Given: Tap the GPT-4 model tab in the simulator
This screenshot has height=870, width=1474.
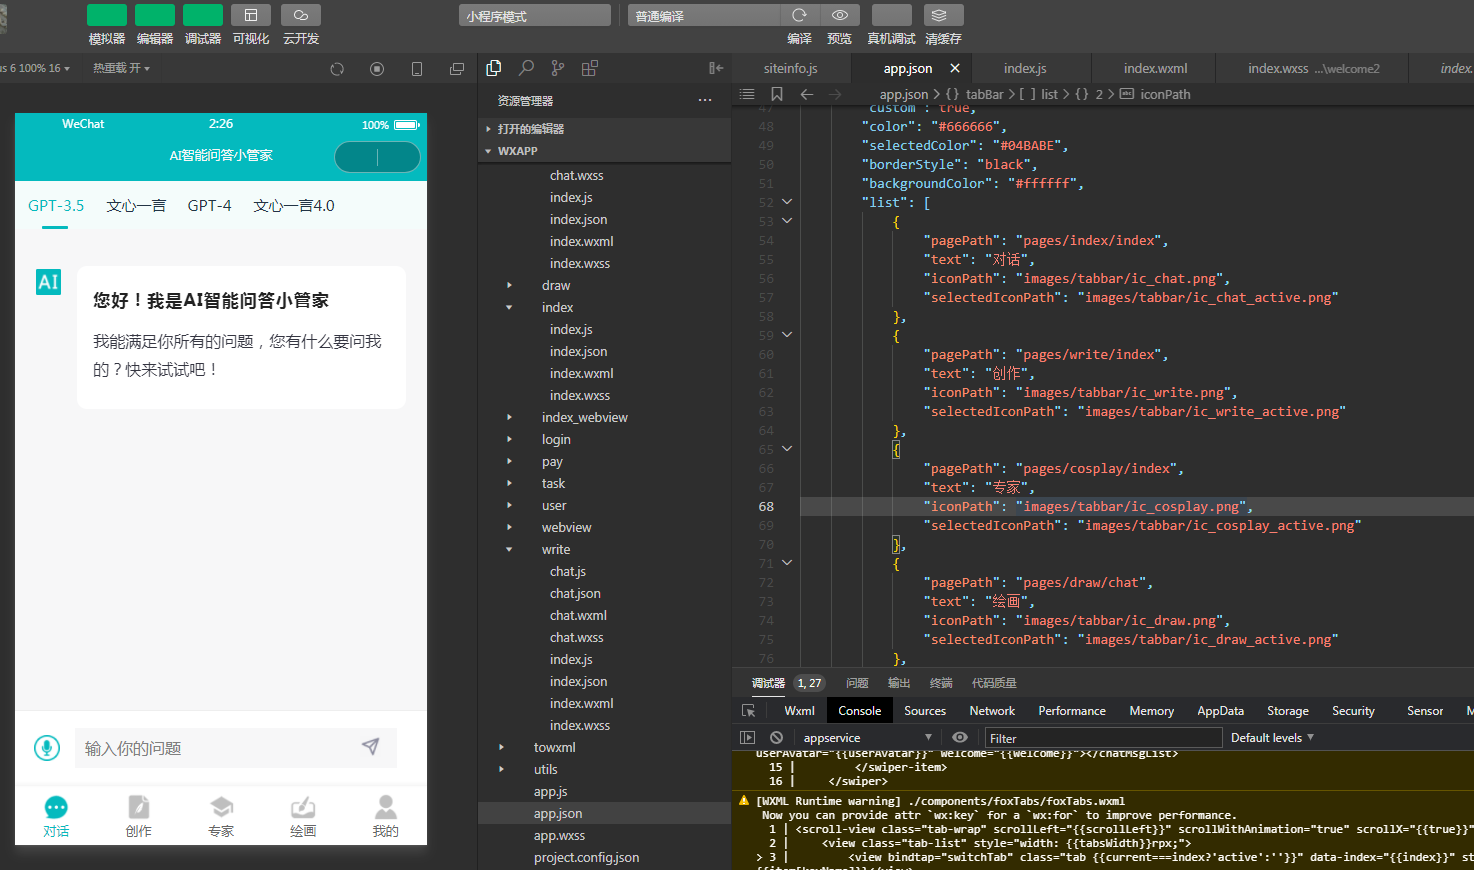Looking at the screenshot, I should click(209, 206).
